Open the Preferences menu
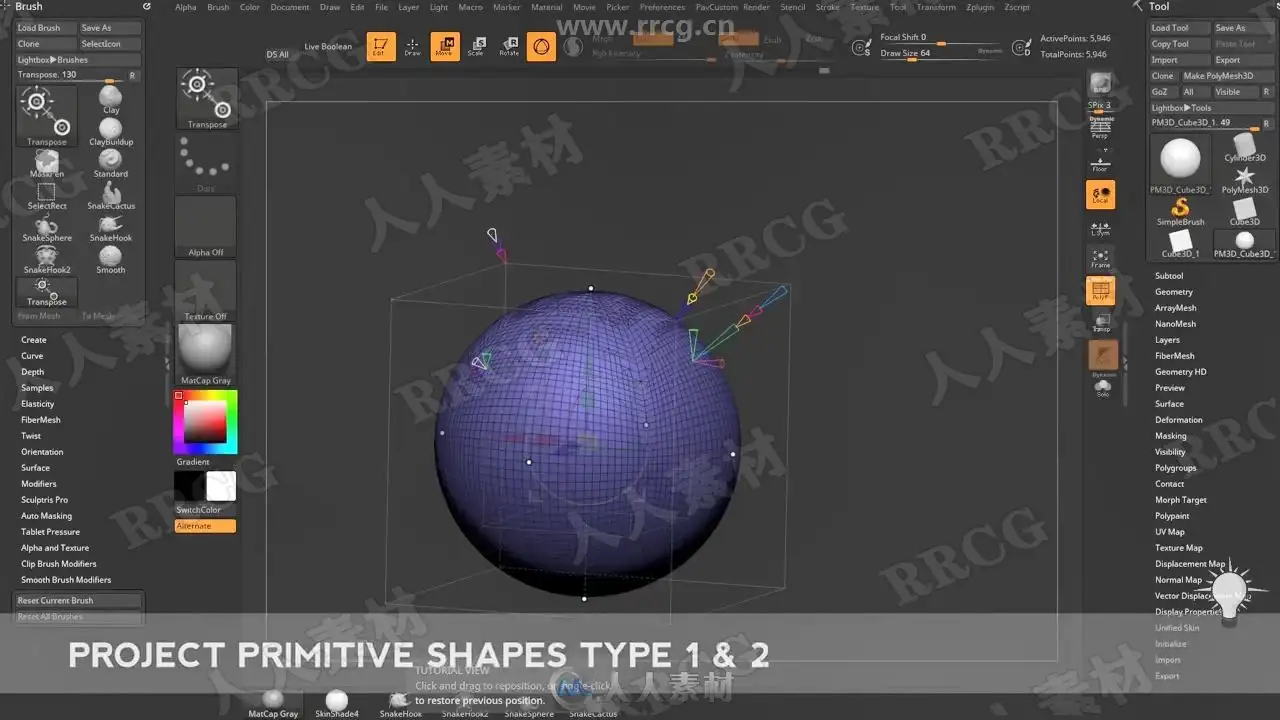1280x720 pixels. (x=663, y=7)
